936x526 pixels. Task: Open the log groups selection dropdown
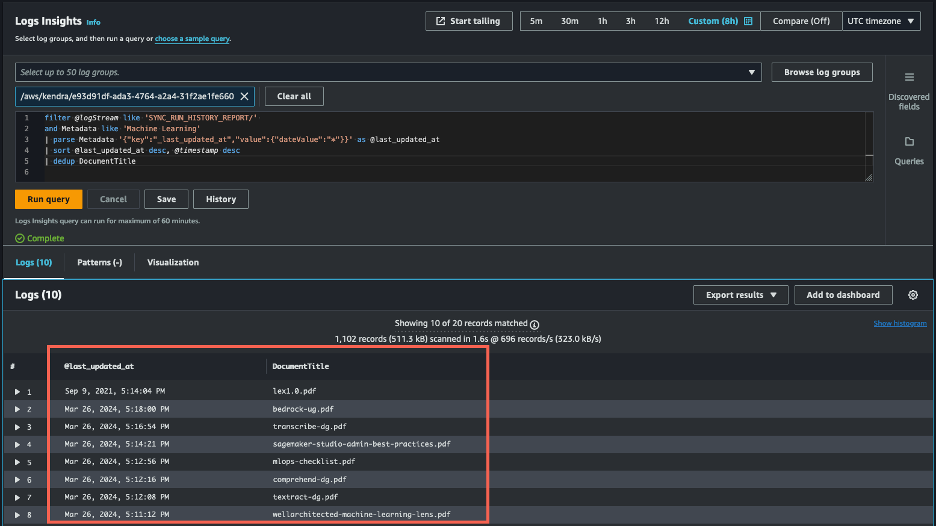point(752,72)
